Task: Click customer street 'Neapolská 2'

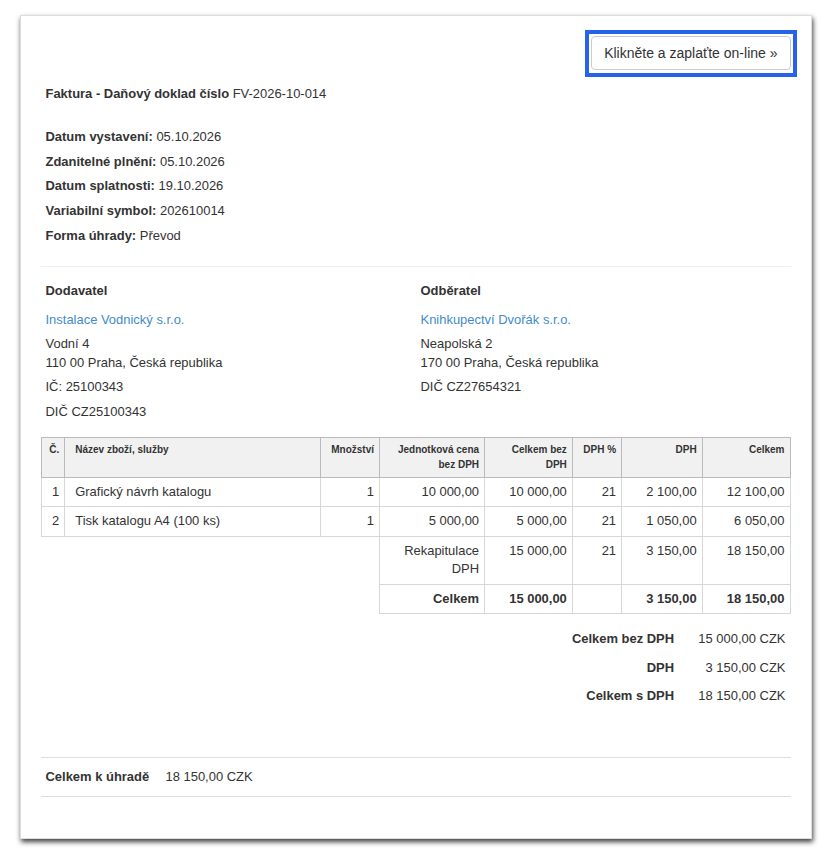Action: pyautogui.click(x=456, y=344)
